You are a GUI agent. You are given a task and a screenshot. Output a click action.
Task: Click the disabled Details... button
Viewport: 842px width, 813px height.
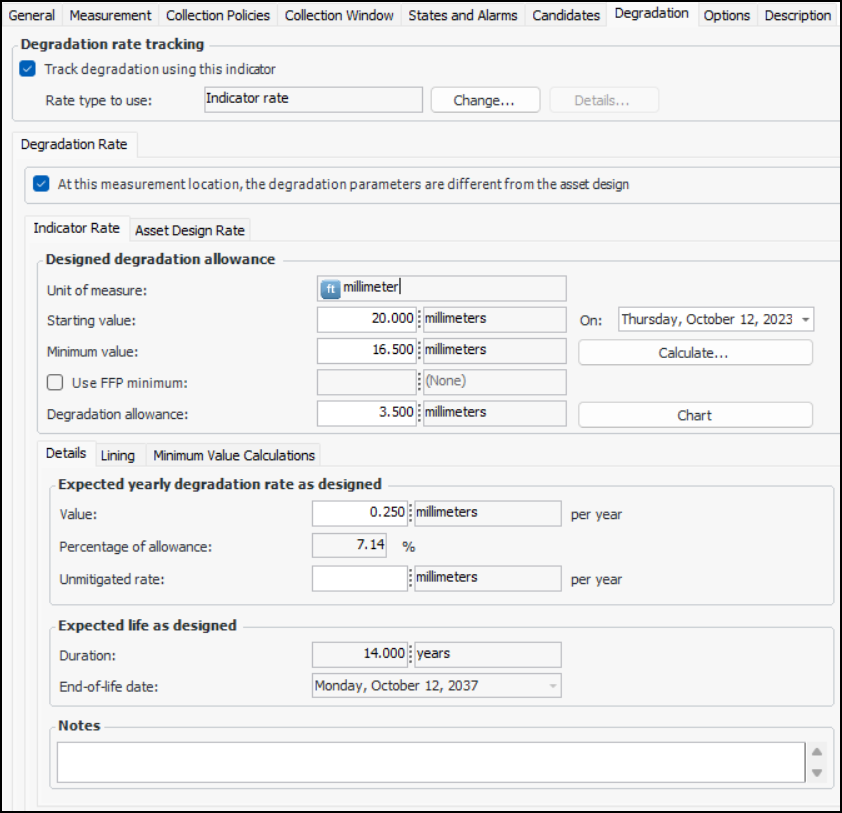604,100
